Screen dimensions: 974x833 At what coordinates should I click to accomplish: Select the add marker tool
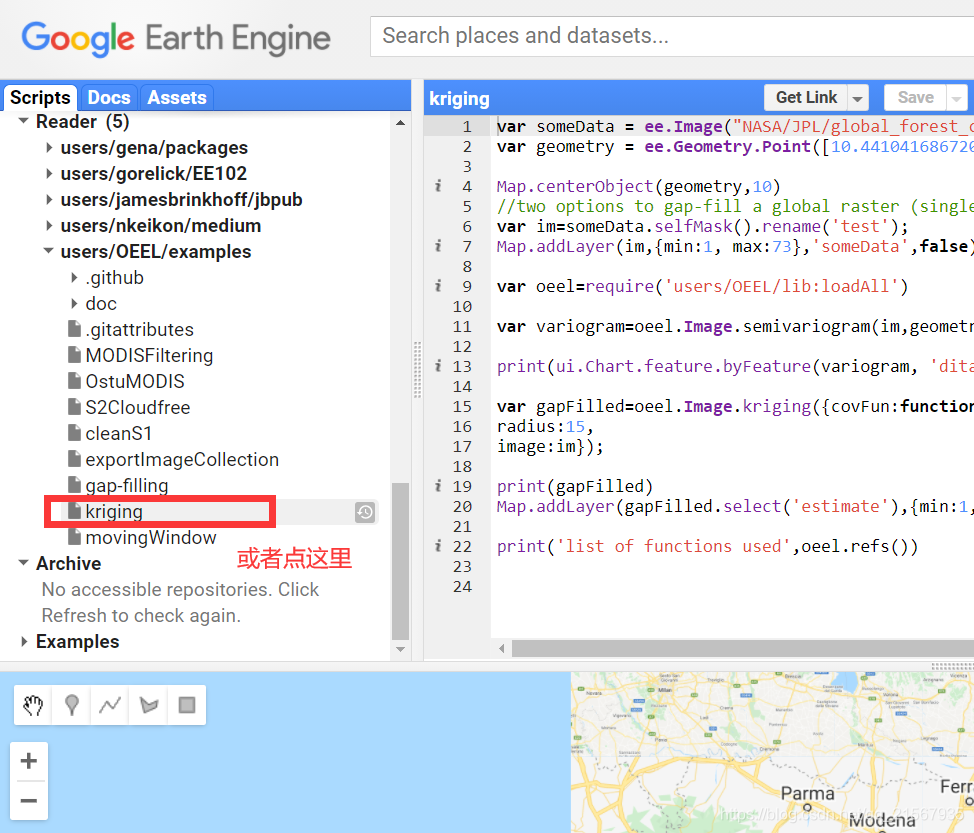71,705
